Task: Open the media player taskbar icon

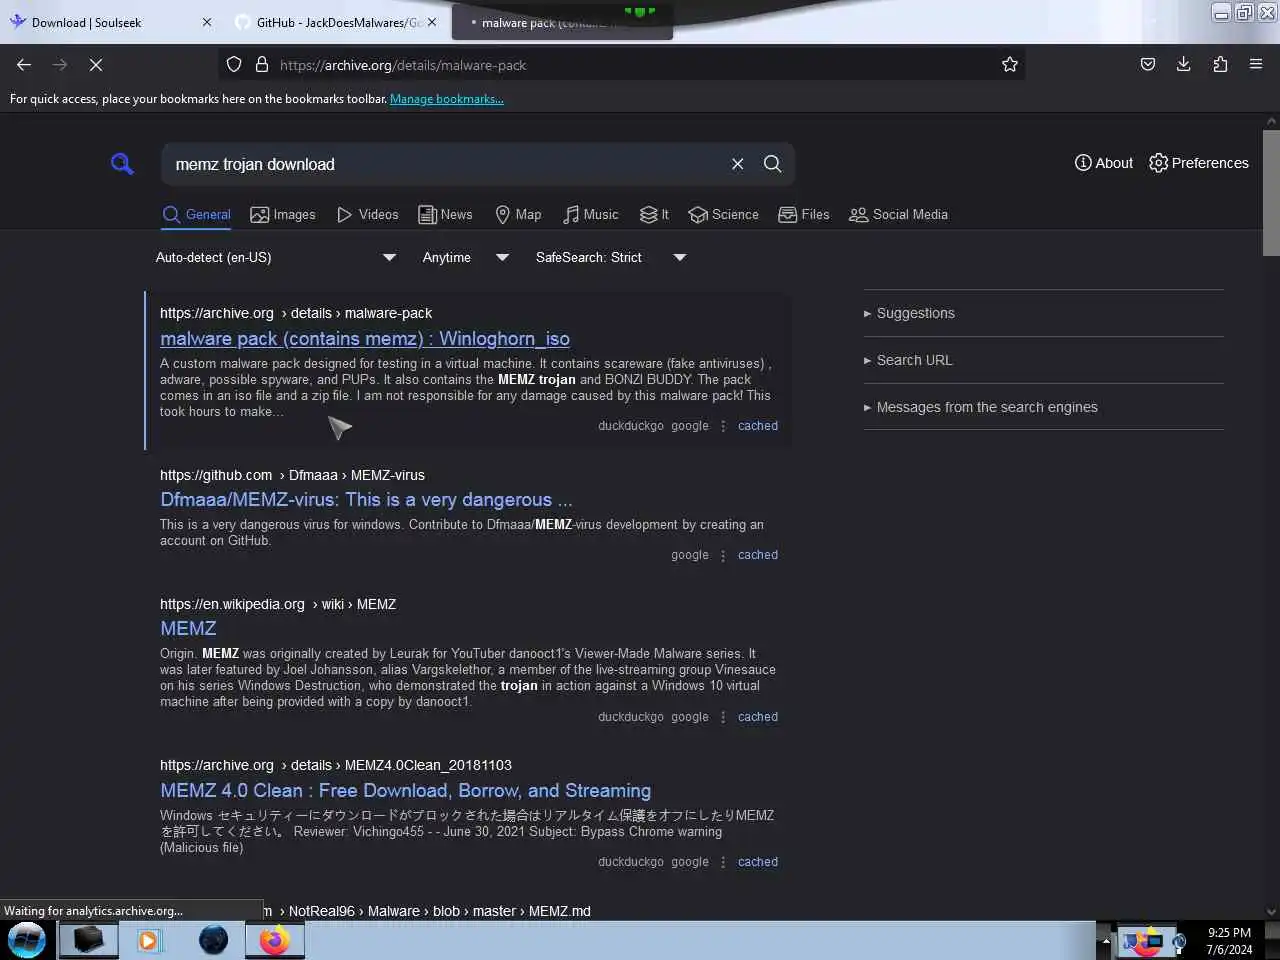Action: pos(149,940)
